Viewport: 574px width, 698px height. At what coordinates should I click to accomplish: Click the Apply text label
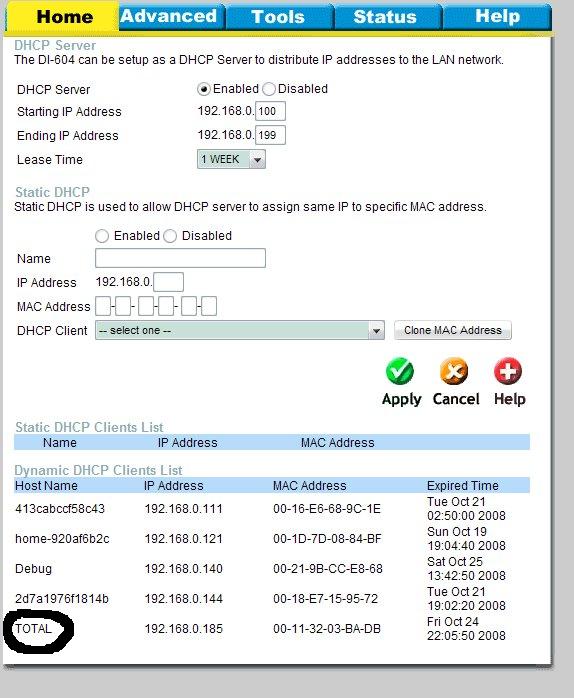tap(401, 399)
